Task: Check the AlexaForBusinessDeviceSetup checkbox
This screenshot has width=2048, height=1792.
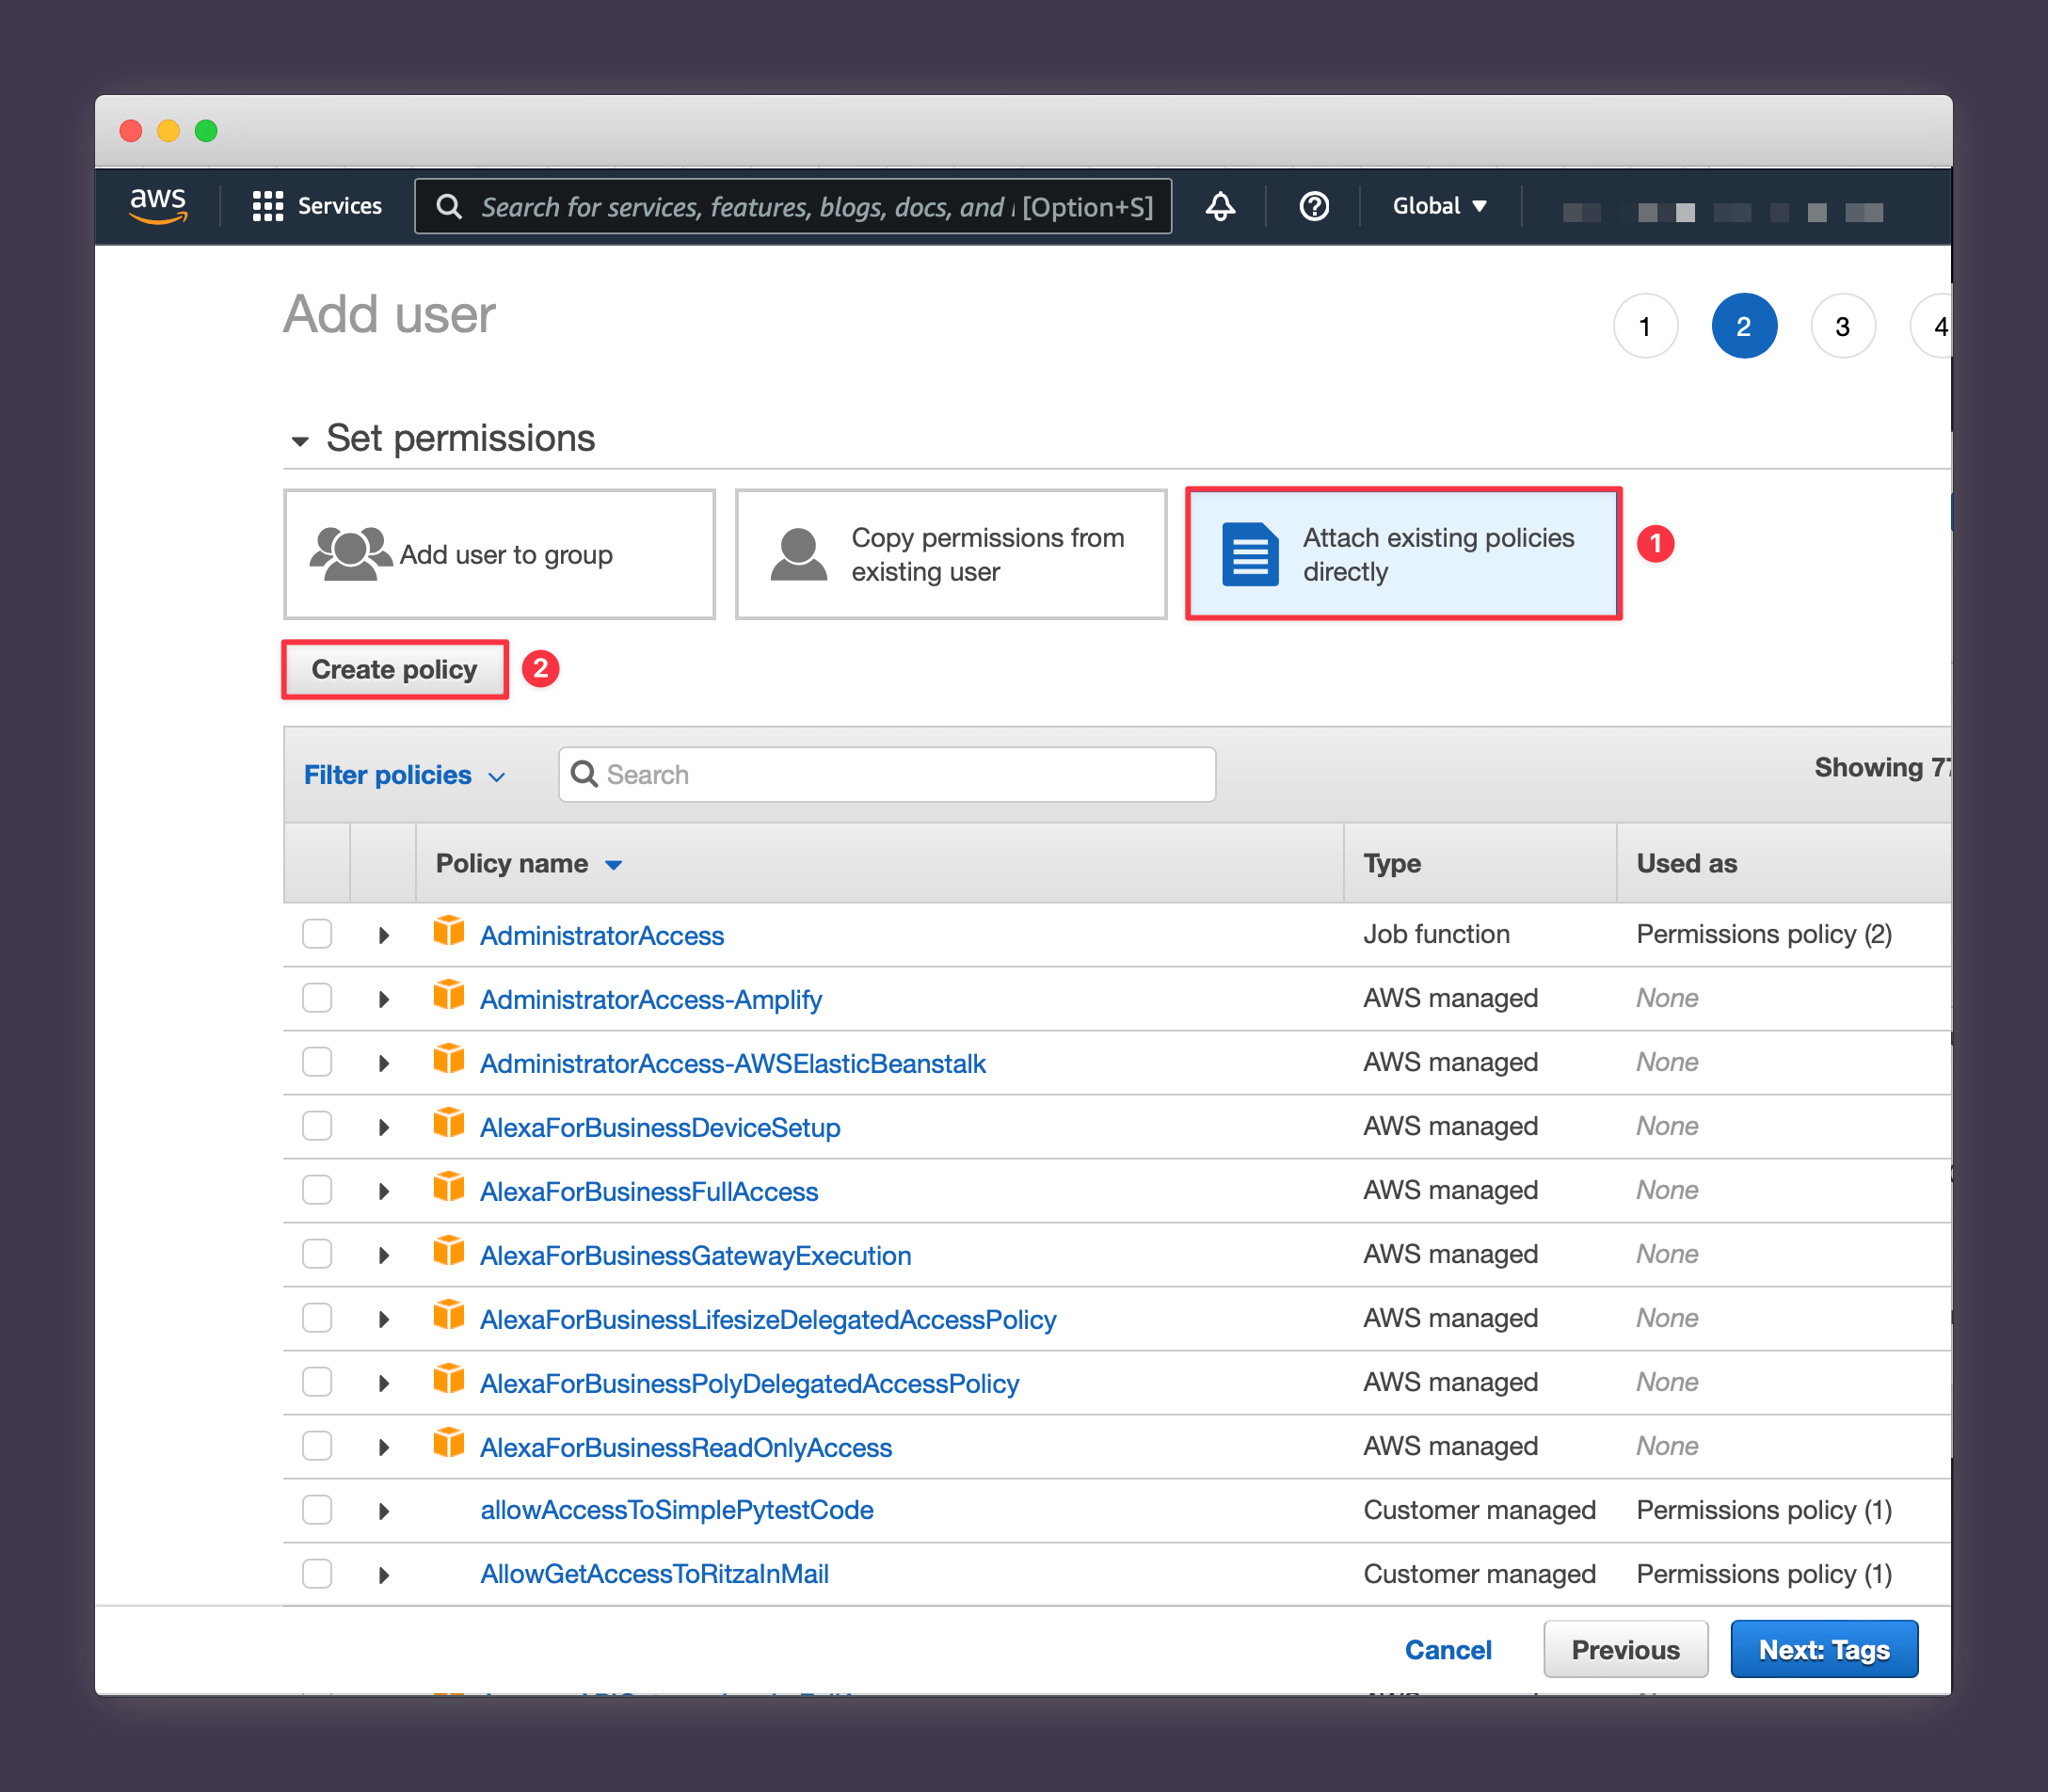Action: pyautogui.click(x=317, y=1126)
